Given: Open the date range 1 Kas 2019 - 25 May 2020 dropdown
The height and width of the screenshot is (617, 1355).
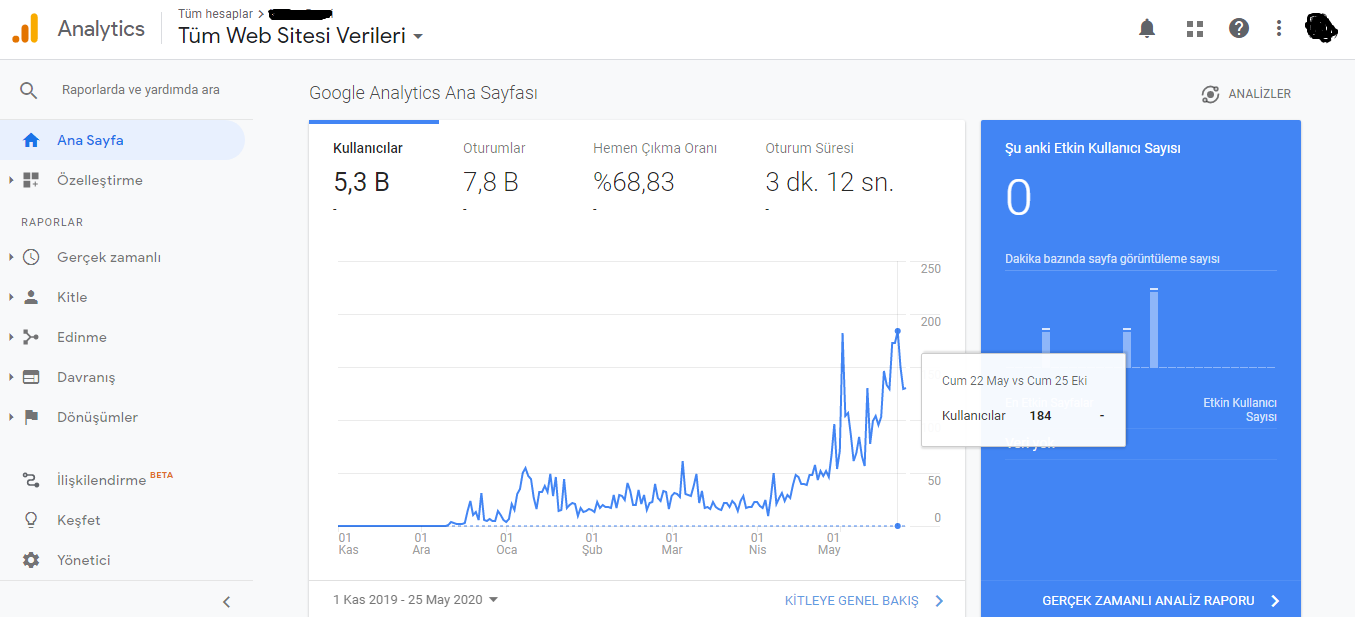Looking at the screenshot, I should click(416, 600).
